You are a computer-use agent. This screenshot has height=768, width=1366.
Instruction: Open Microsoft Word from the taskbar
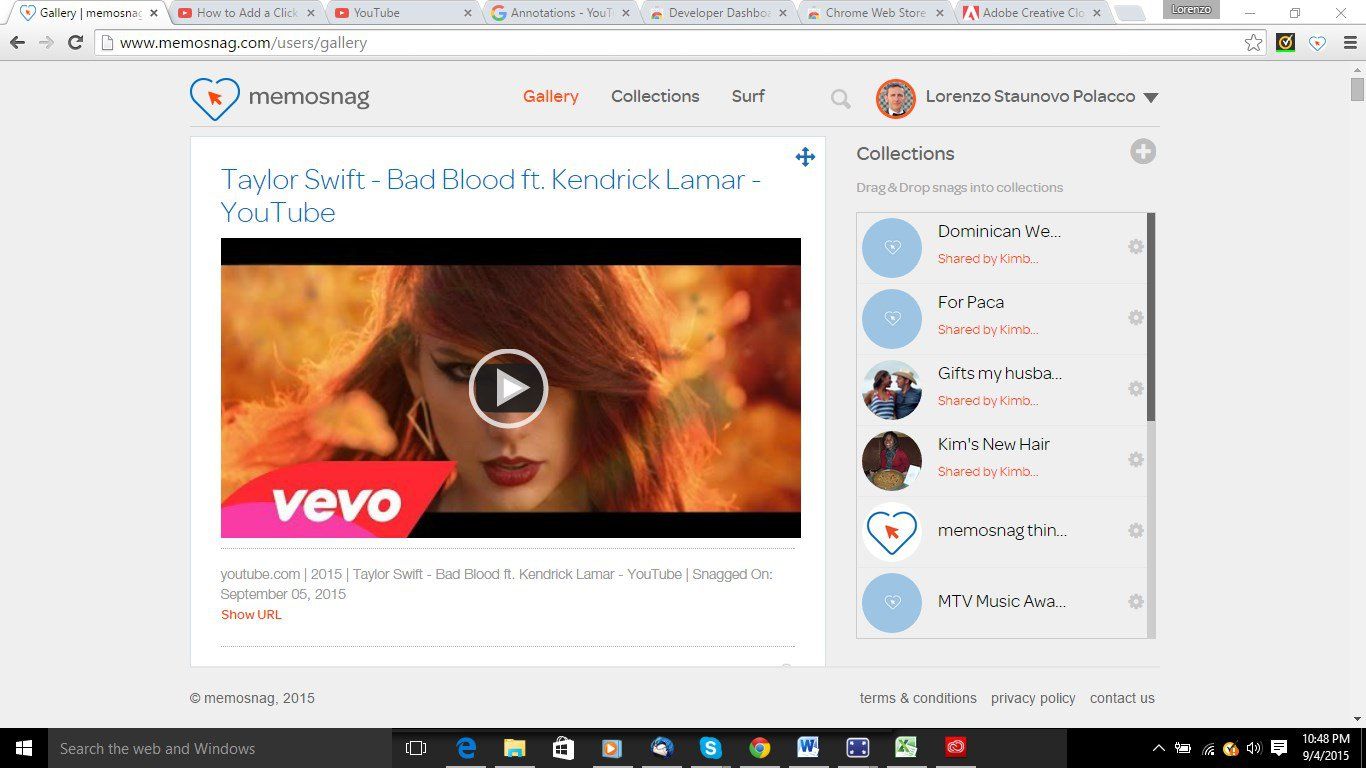coord(809,748)
